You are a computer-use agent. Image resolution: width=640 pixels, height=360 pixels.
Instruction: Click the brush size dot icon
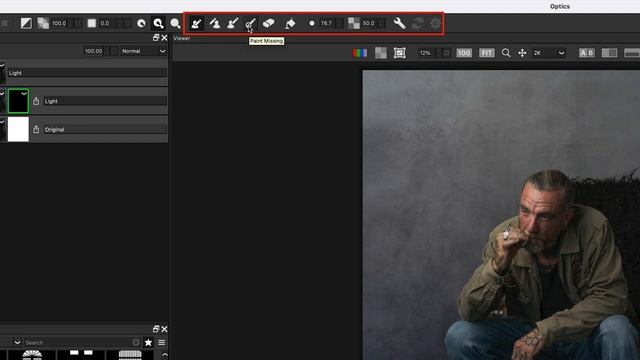pyautogui.click(x=312, y=23)
